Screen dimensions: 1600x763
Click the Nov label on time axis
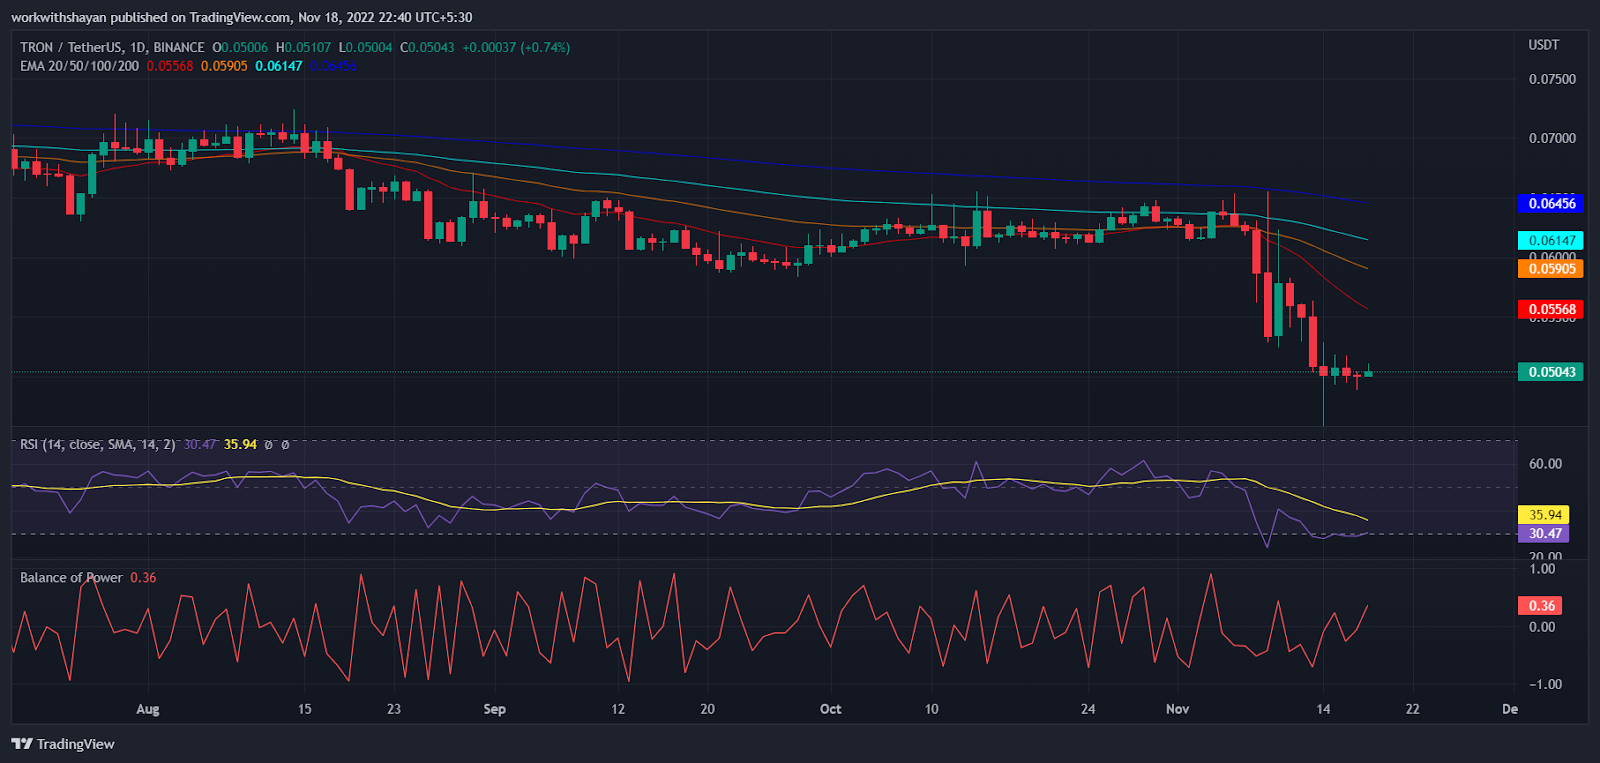(1178, 709)
